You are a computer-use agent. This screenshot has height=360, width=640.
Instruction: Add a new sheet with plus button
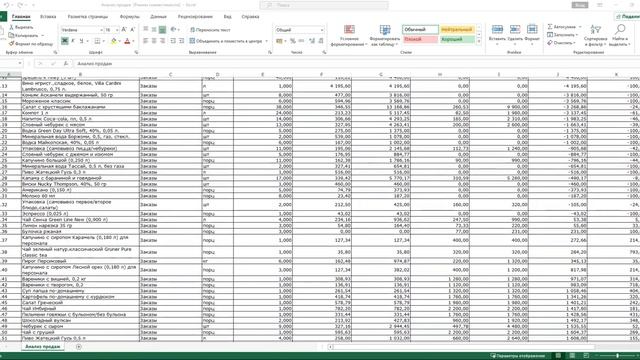coord(79,347)
